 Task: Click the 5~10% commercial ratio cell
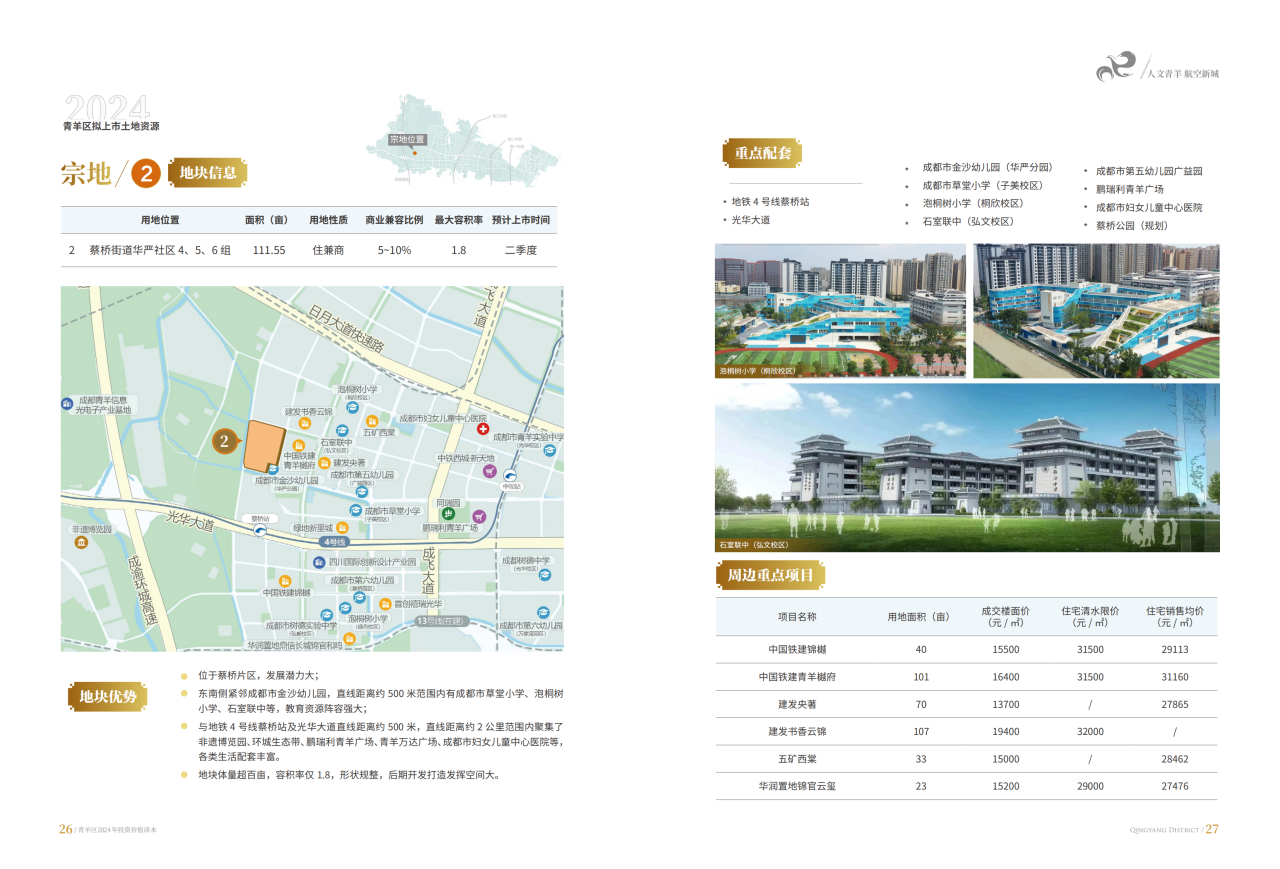tap(394, 250)
